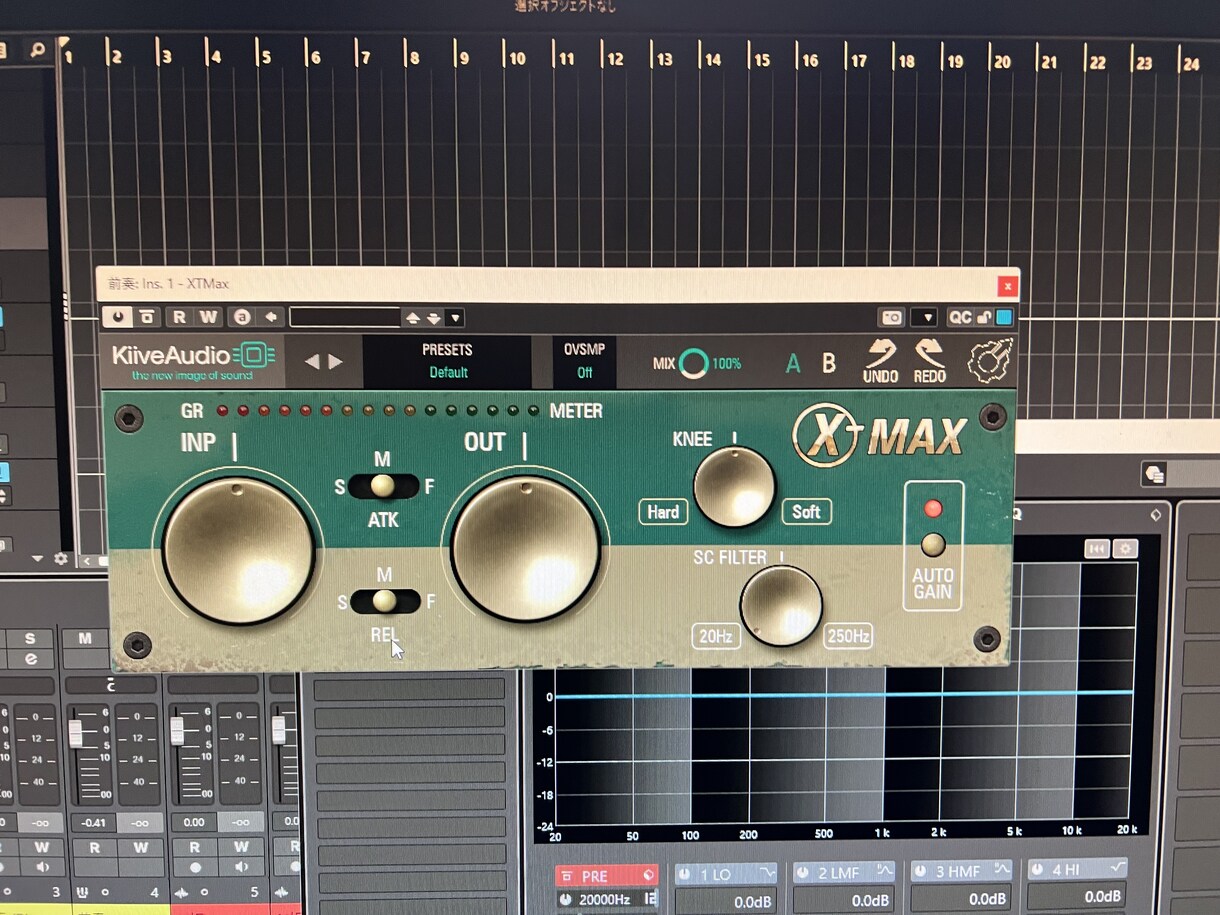Click the KiiveAudio logo
Screen dimensions: 1220x915
pyautogui.click(x=192, y=360)
